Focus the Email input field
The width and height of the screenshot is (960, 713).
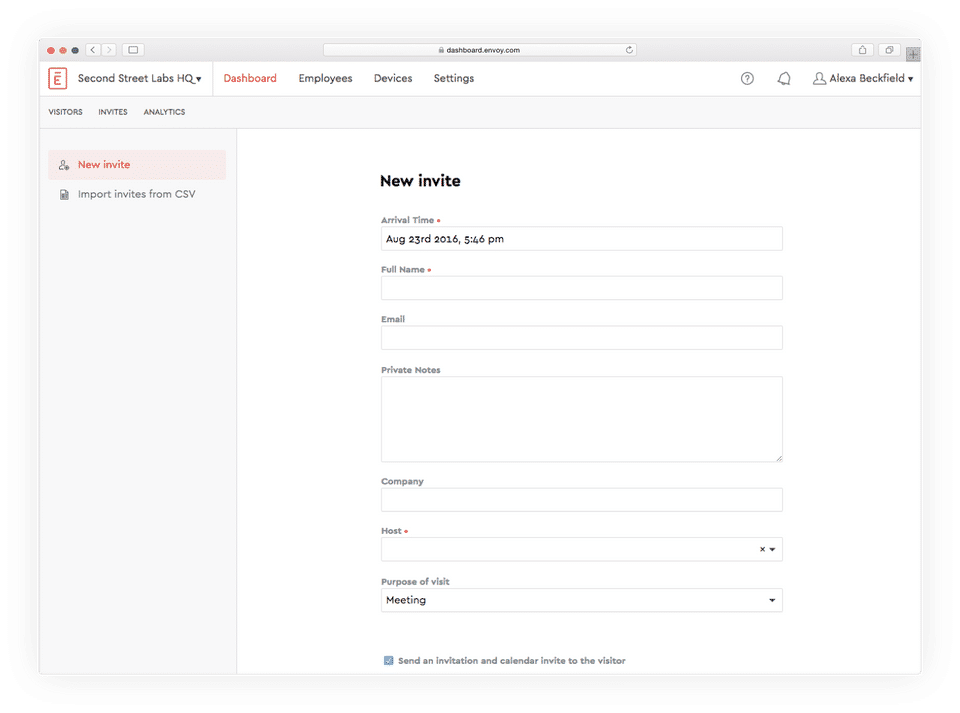[582, 337]
